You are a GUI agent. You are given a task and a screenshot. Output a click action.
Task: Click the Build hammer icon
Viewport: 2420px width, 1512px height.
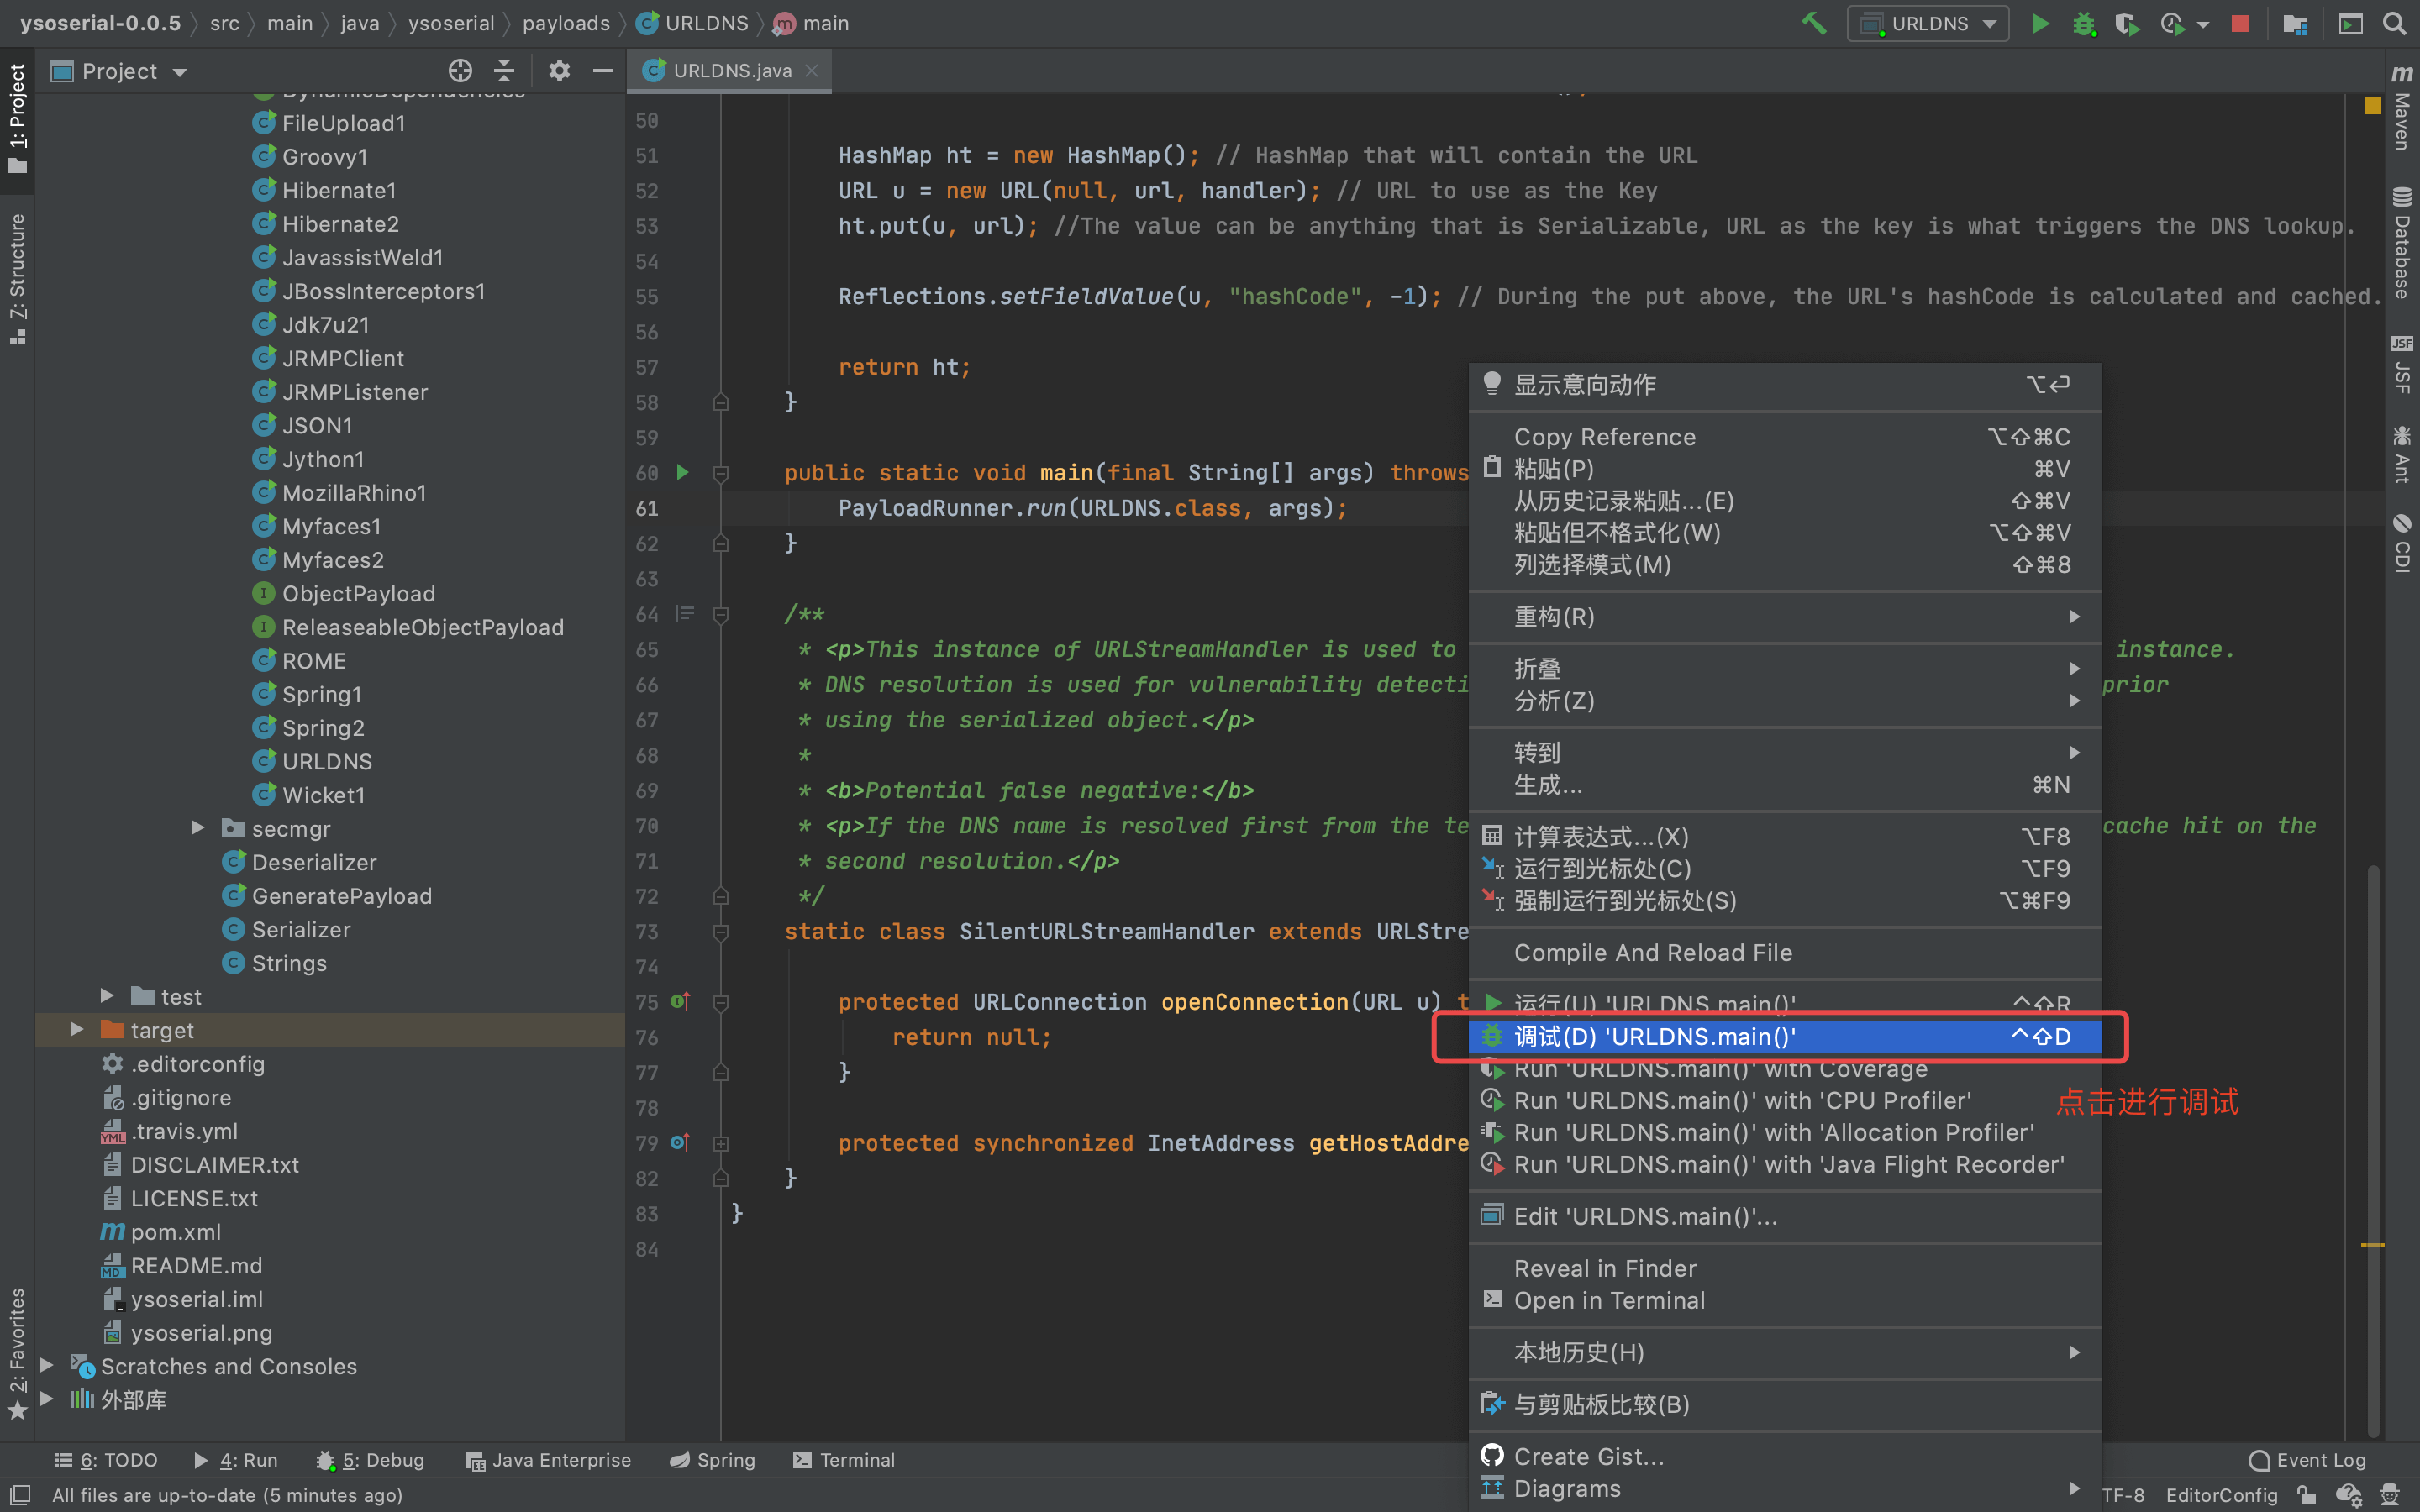pos(1814,23)
